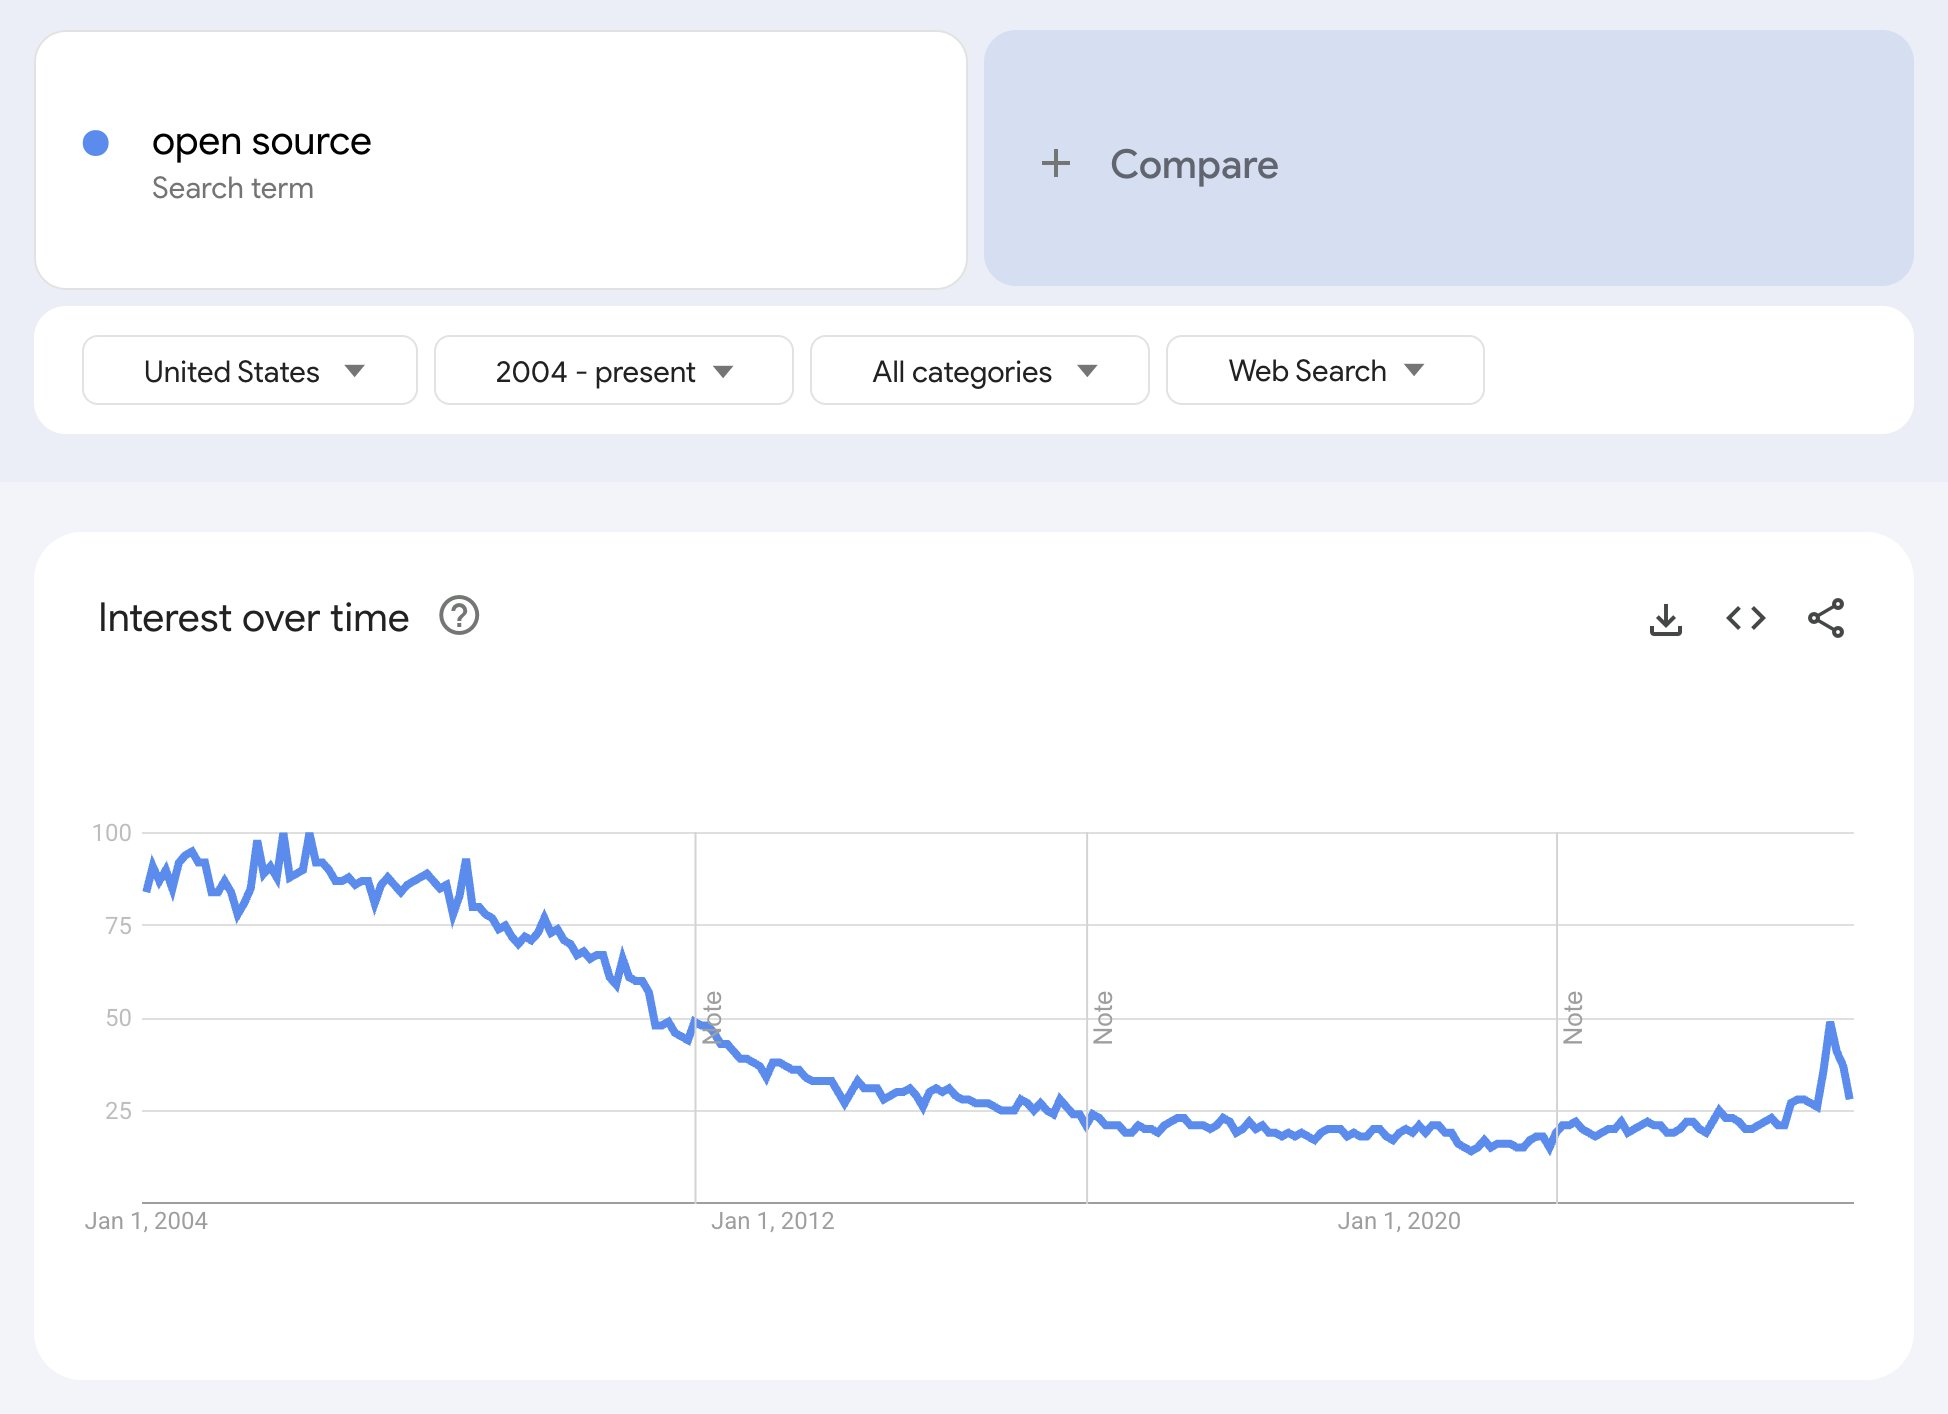Edit the open source search term

pos(262,142)
